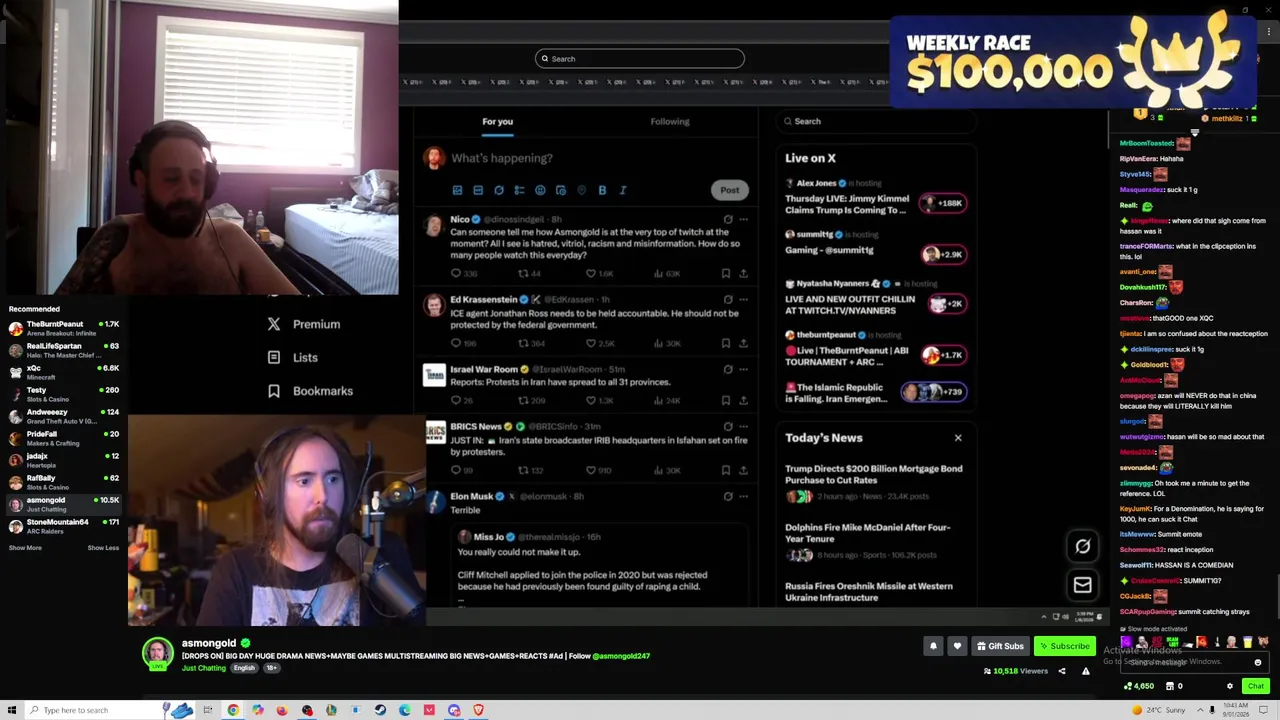This screenshot has width=1280, height=720.
Task: Click Grok enhance icon in composer toolbar
Action: (x=499, y=190)
